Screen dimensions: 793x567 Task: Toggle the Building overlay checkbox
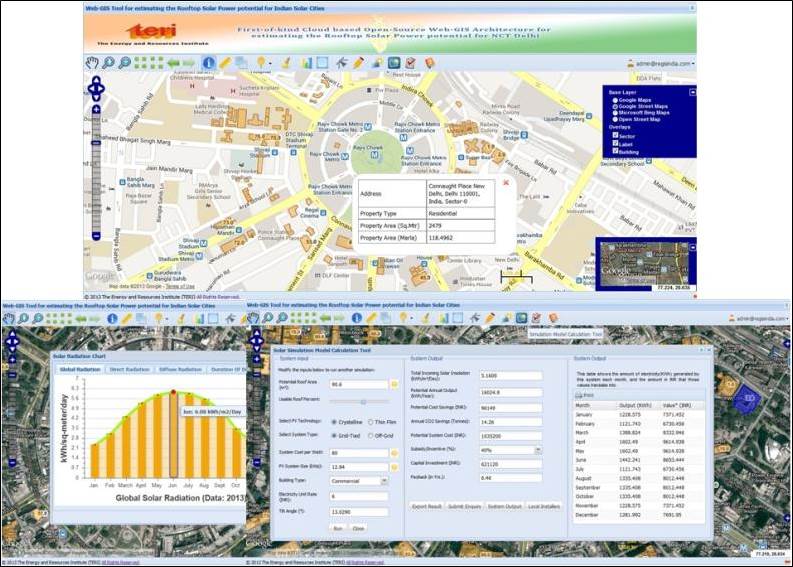615,151
